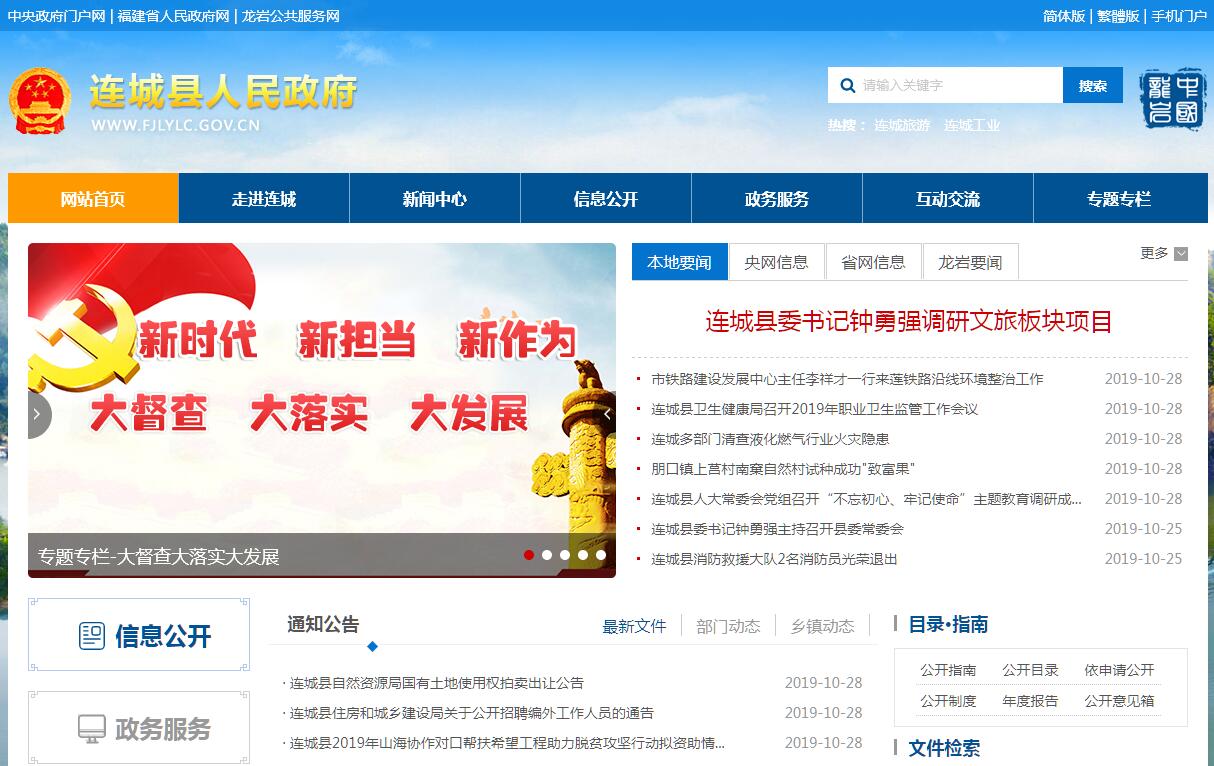Click the China Longyan seal icon

tap(1173, 99)
